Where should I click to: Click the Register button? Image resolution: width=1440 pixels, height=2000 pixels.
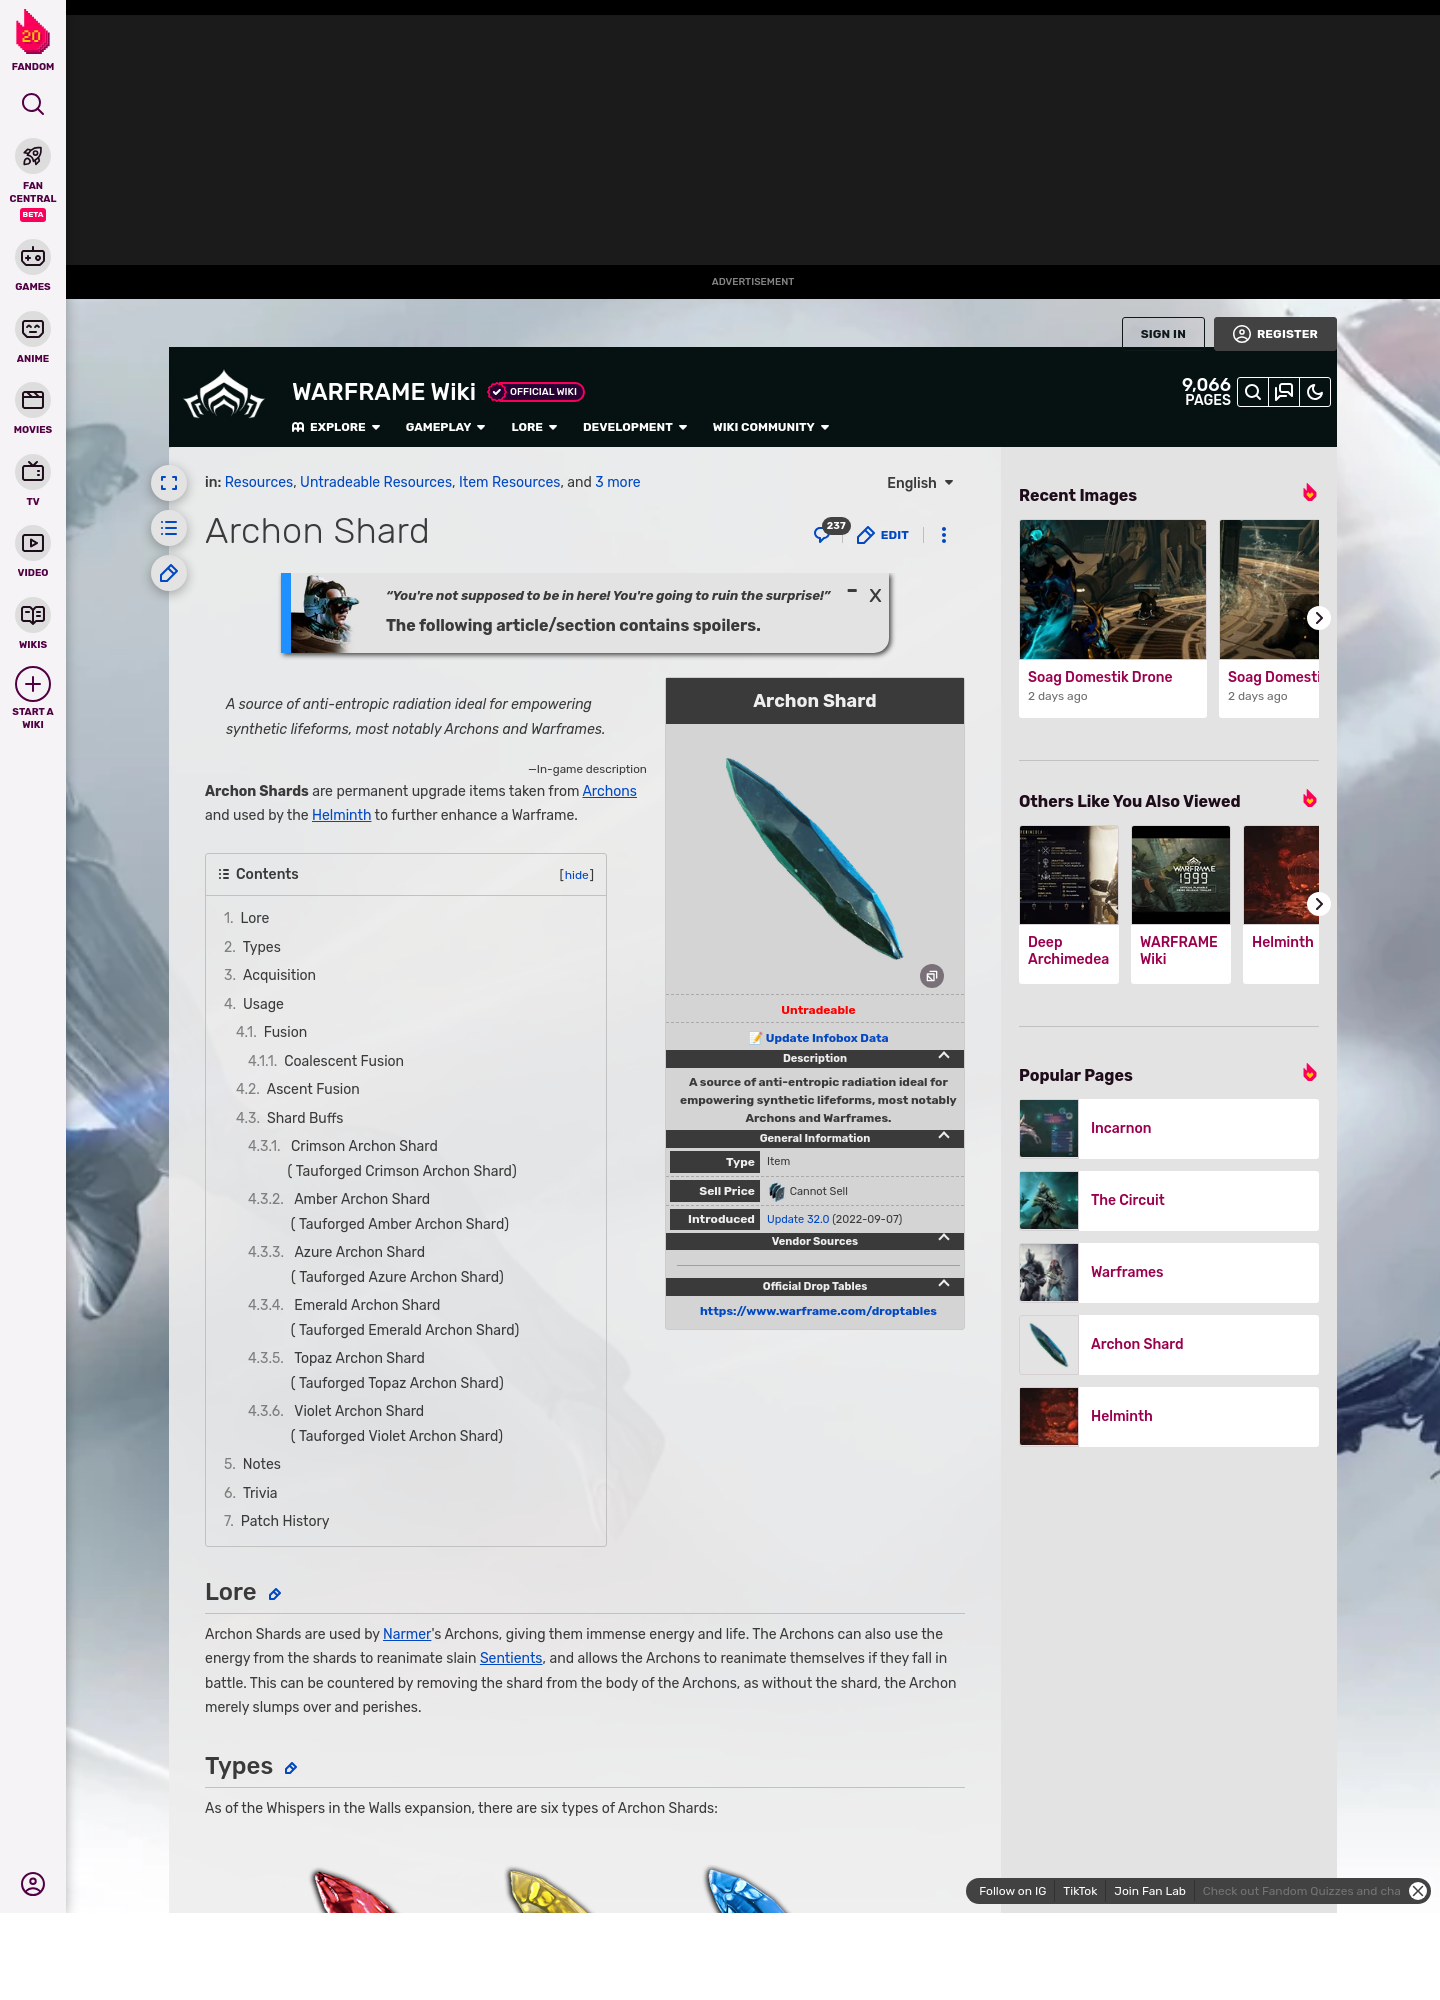tap(1275, 334)
